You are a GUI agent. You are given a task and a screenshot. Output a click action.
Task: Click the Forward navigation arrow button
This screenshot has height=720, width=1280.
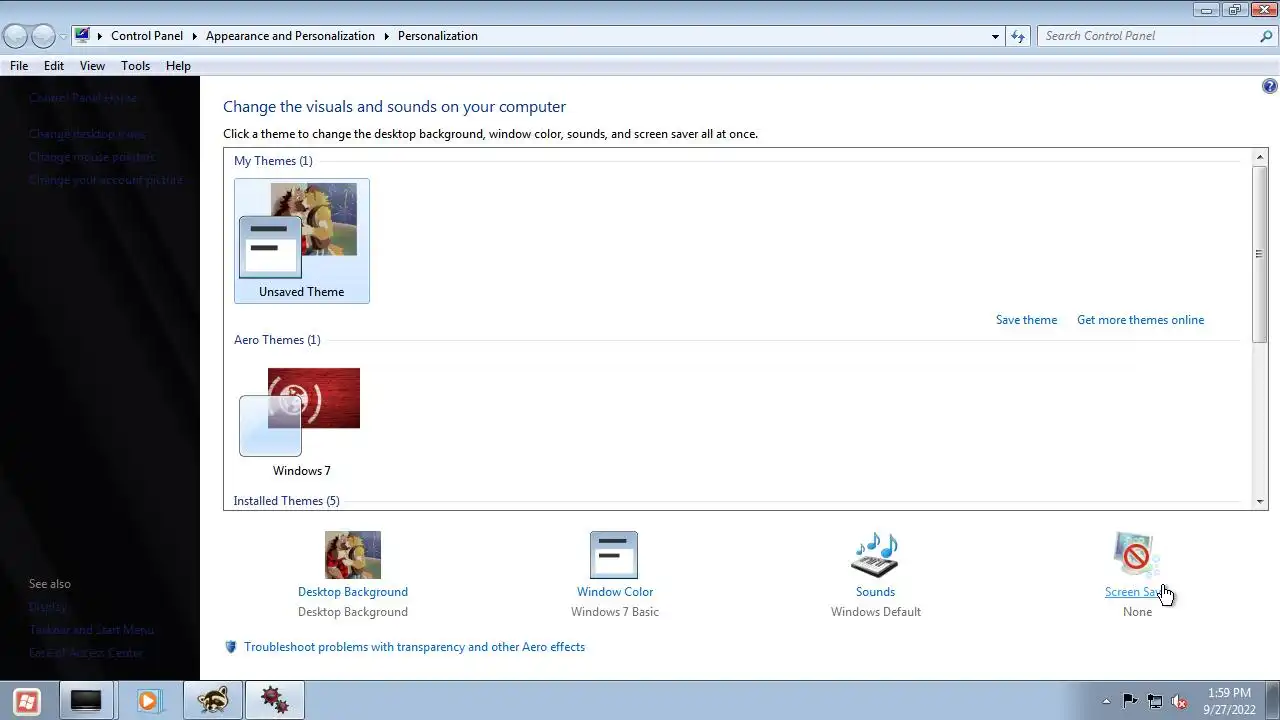pos(43,36)
